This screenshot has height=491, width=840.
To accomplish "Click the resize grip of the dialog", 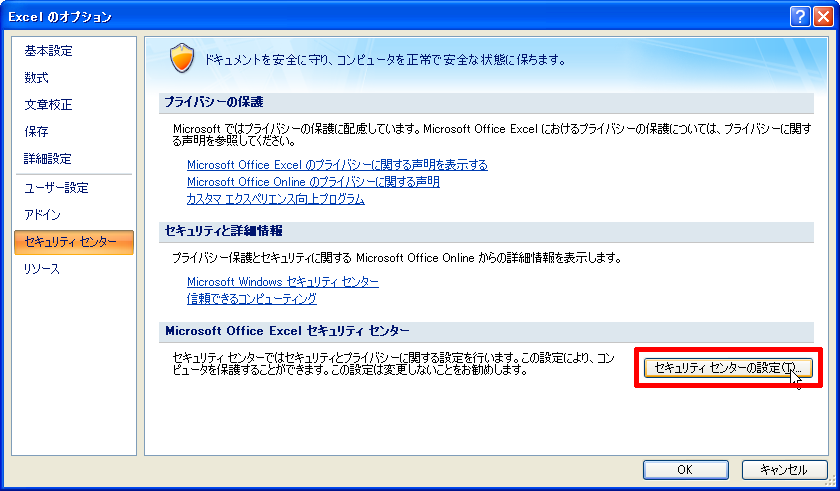I will 830,481.
